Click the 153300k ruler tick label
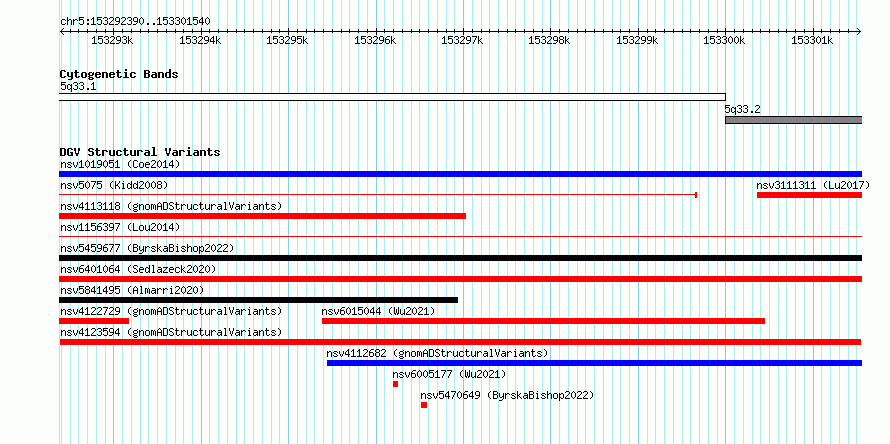Viewport: 890px width, 444px height. click(x=724, y=41)
